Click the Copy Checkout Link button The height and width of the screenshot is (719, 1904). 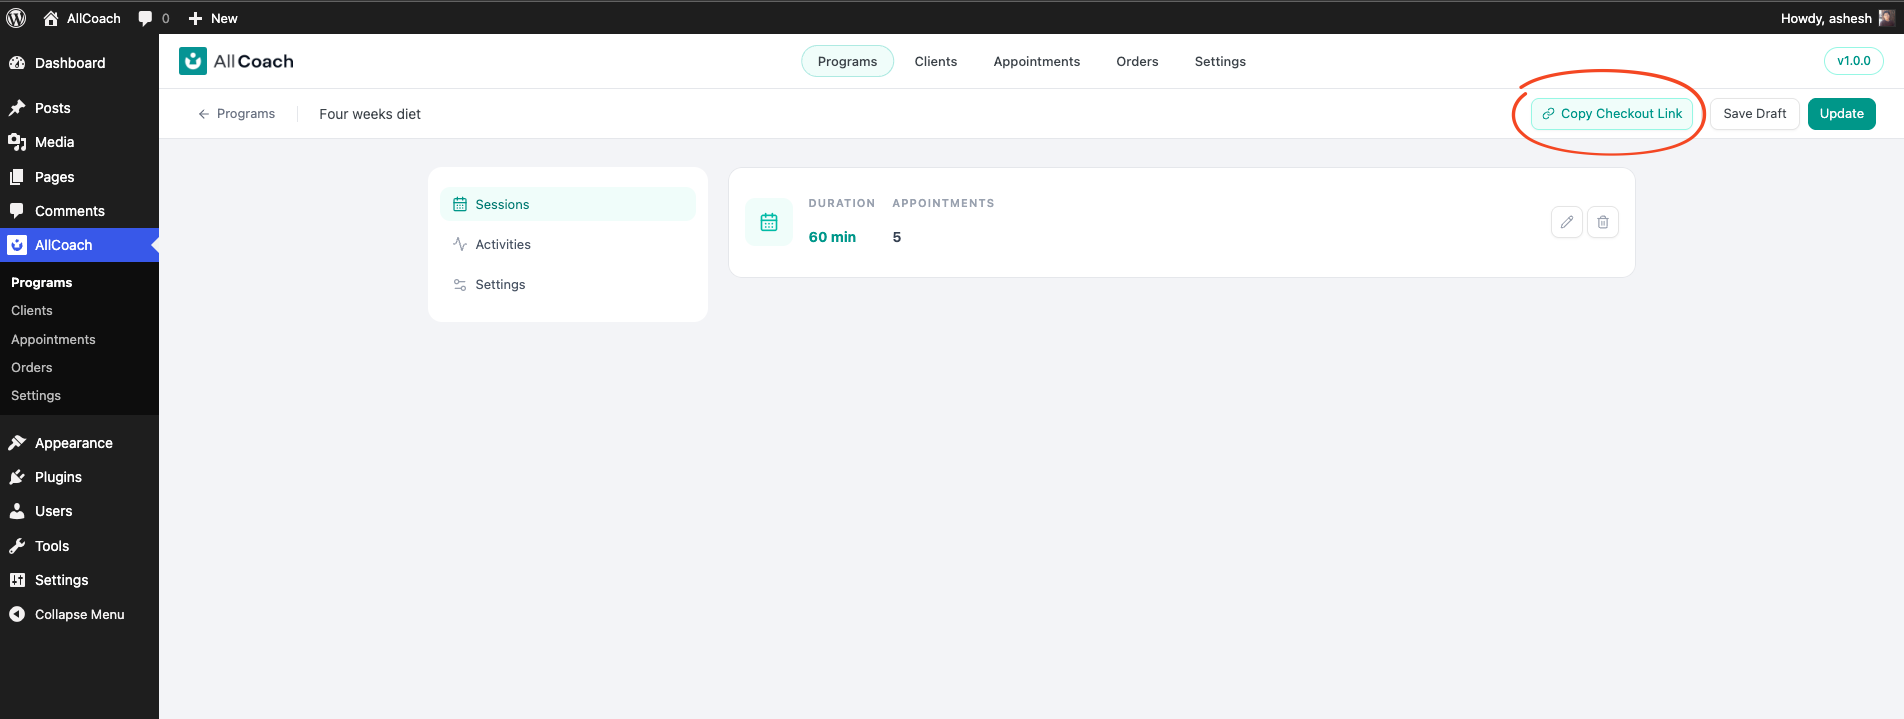[1612, 114]
